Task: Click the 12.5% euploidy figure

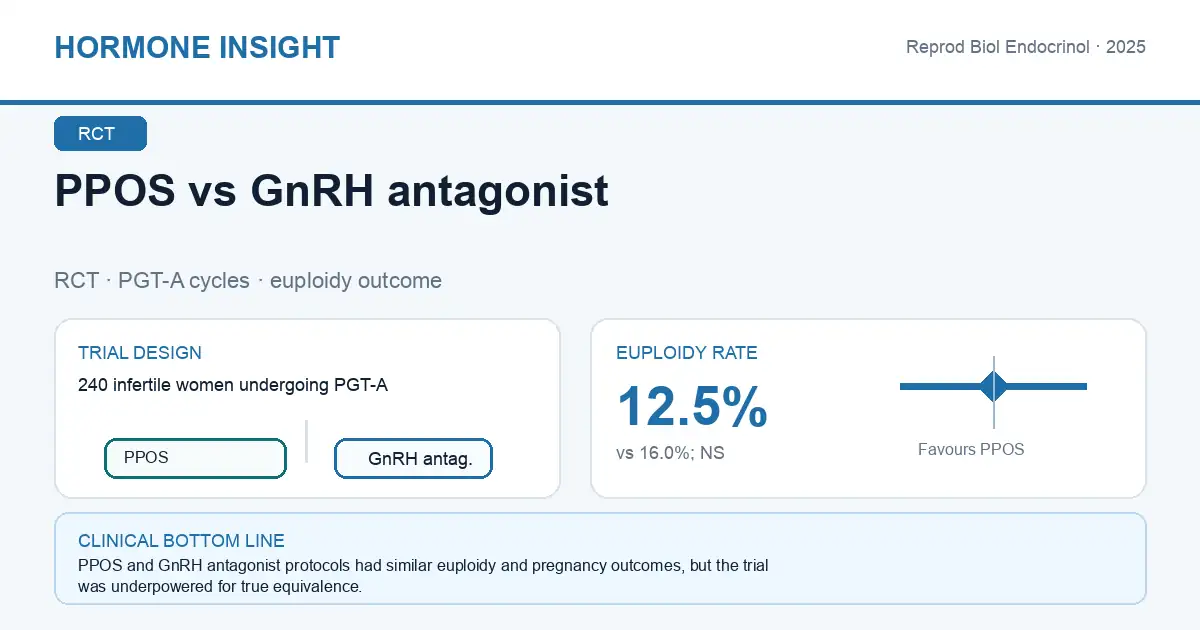Action: (692, 407)
